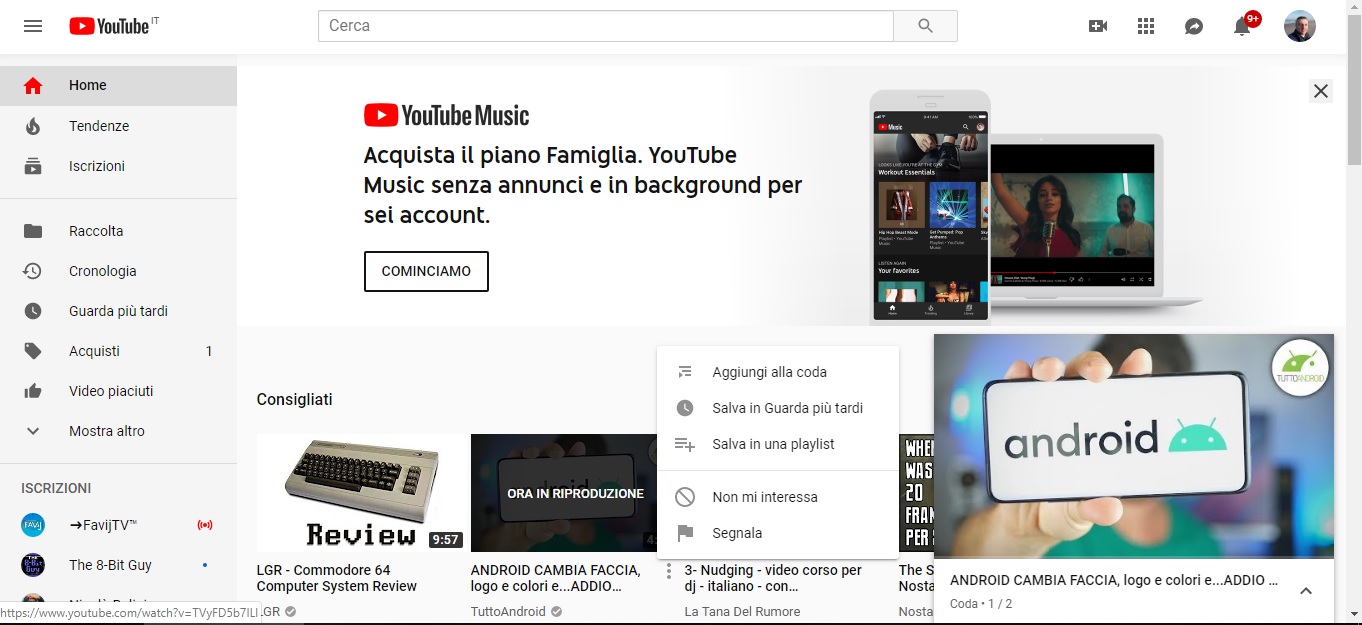Click the ISCRIZIONI section header
Viewport: 1362px width, 625px height.
coord(56,488)
